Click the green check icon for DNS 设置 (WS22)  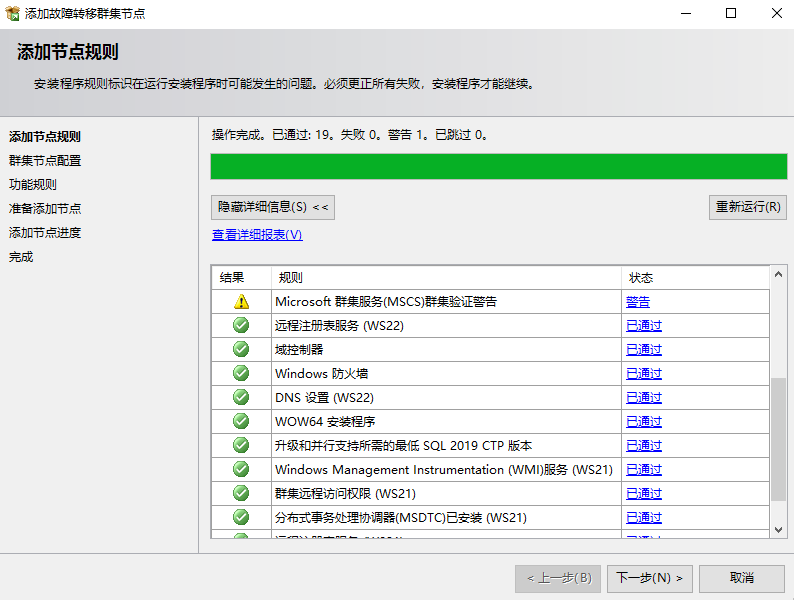[240, 397]
